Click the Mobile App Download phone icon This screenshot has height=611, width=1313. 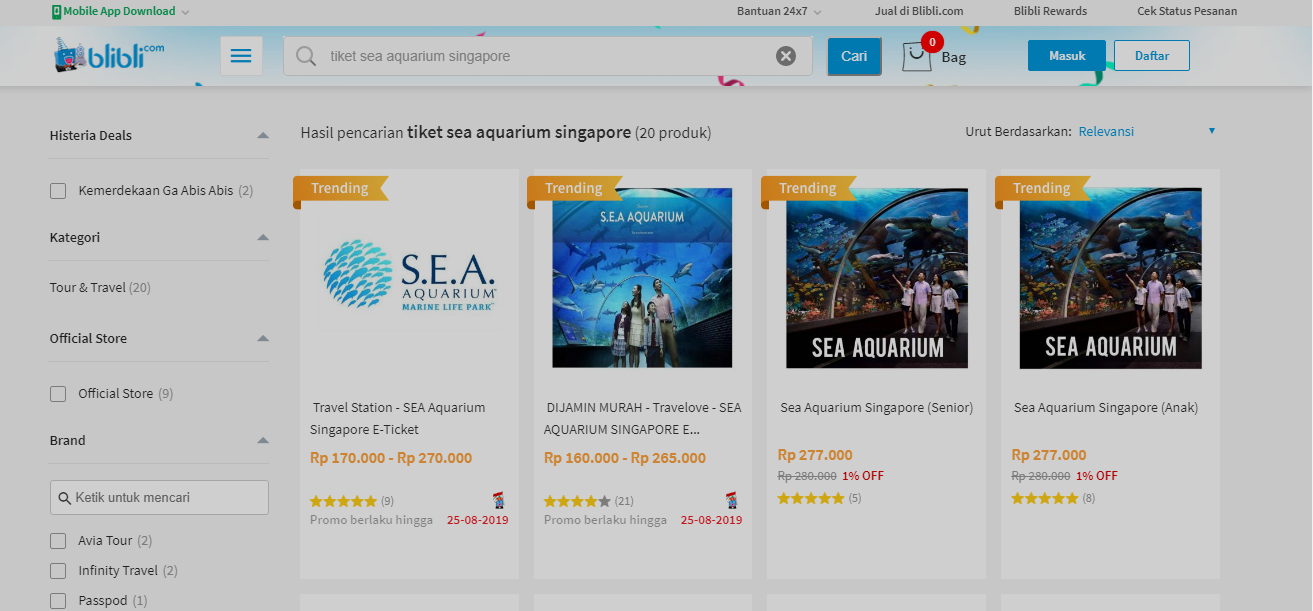pyautogui.click(x=56, y=12)
